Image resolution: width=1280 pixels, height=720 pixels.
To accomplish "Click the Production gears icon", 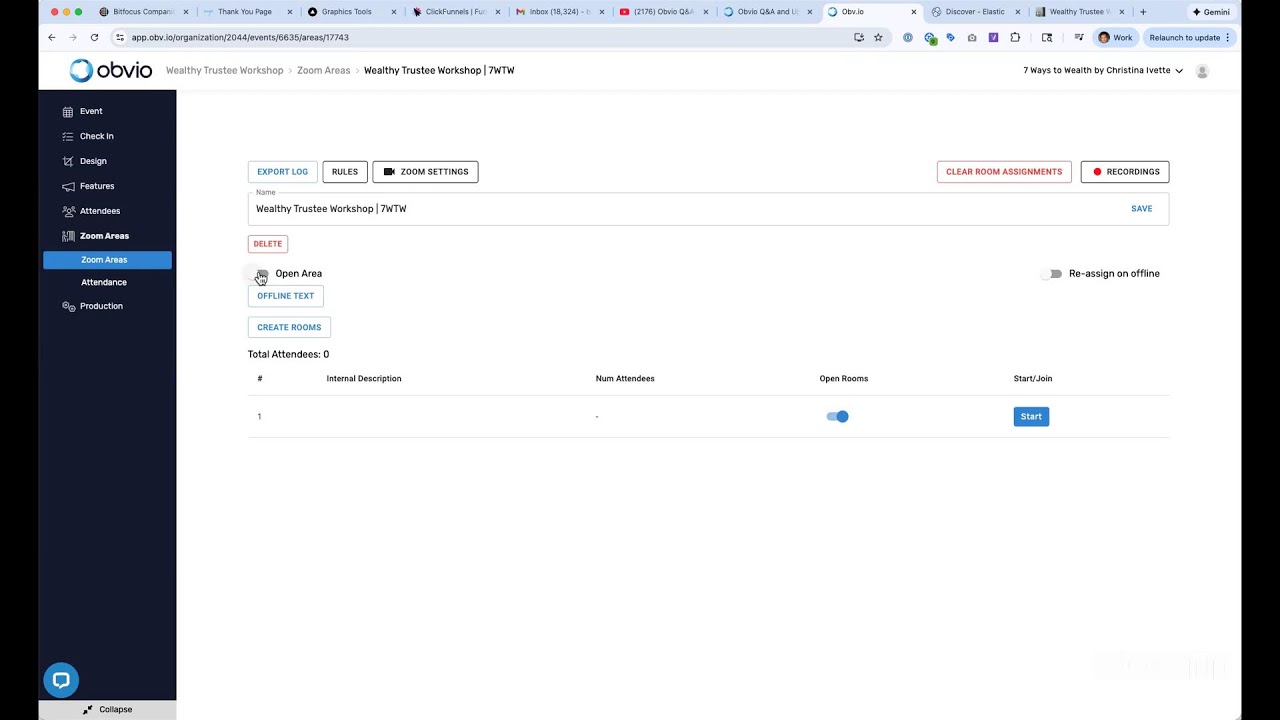I will (68, 306).
